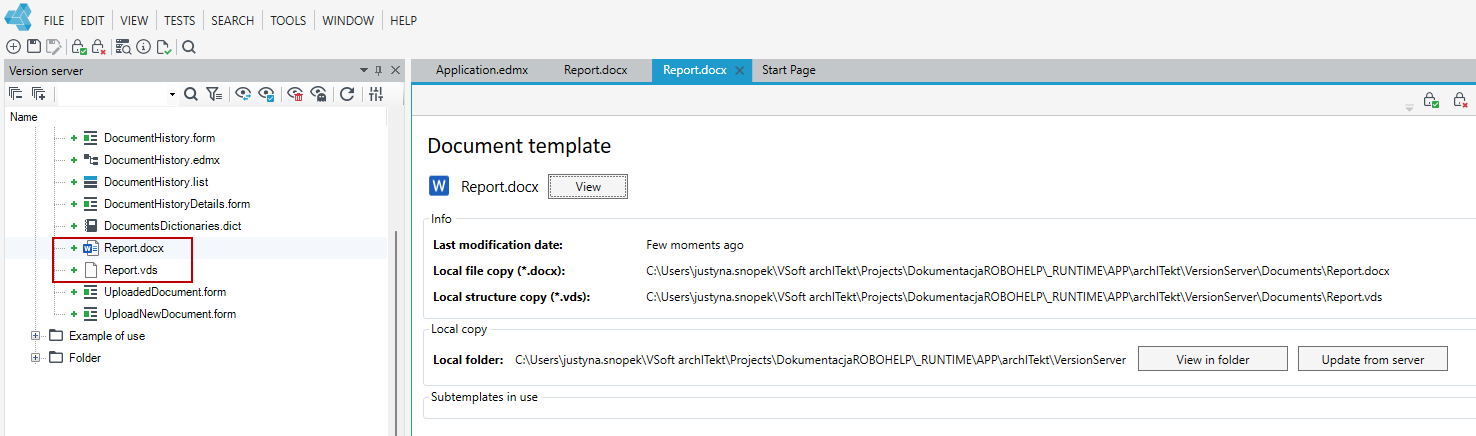This screenshot has width=1476, height=436.
Task: Select DocumentHistory.form in the tree
Action: [x=159, y=138]
